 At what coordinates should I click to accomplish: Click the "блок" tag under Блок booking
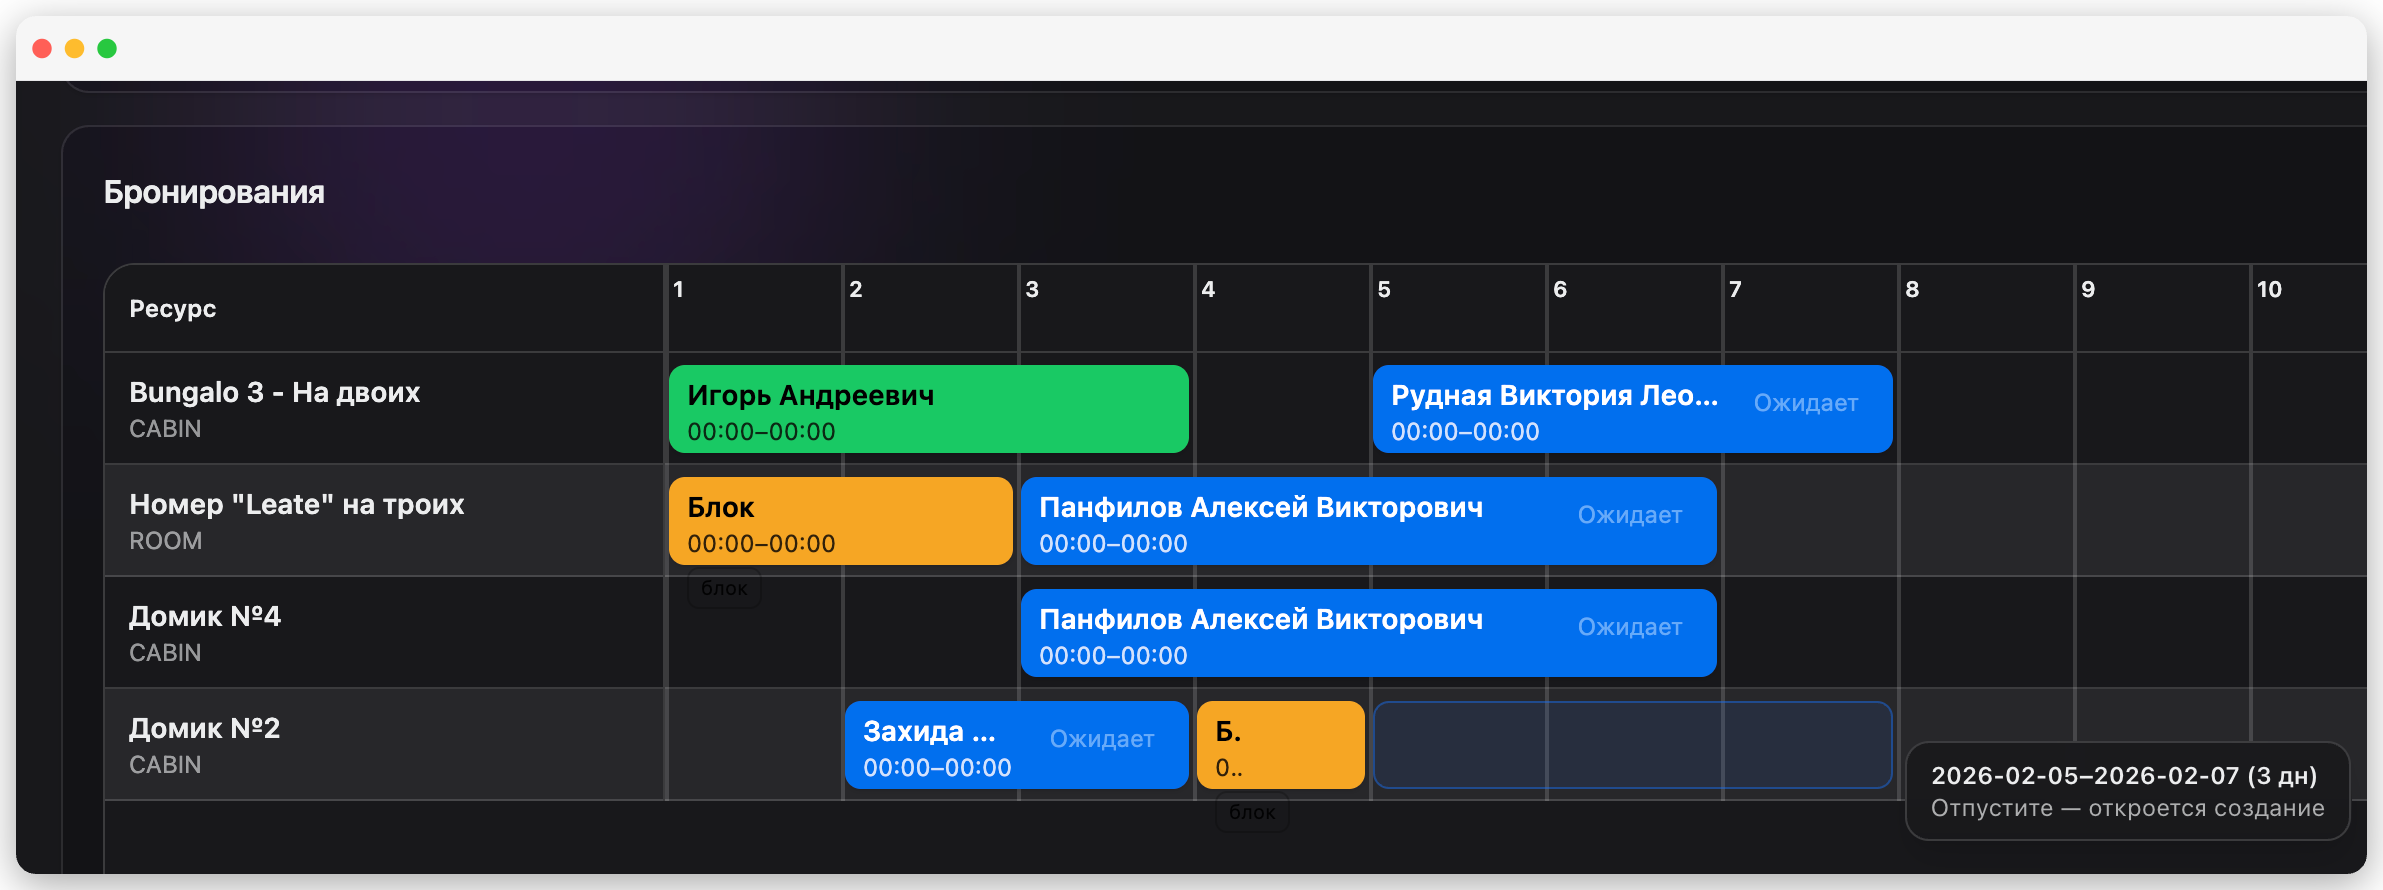click(x=724, y=589)
